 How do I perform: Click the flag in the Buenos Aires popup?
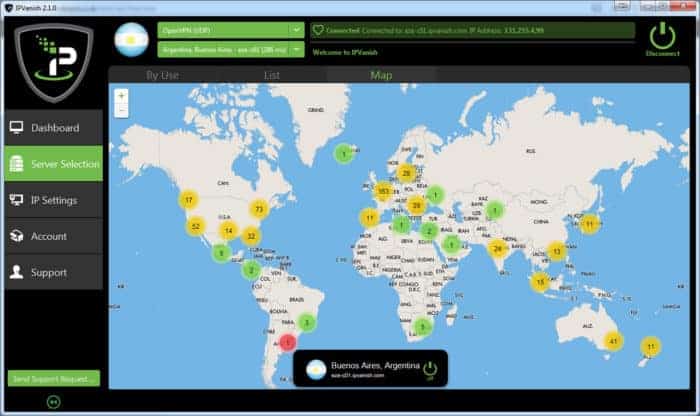tap(316, 370)
